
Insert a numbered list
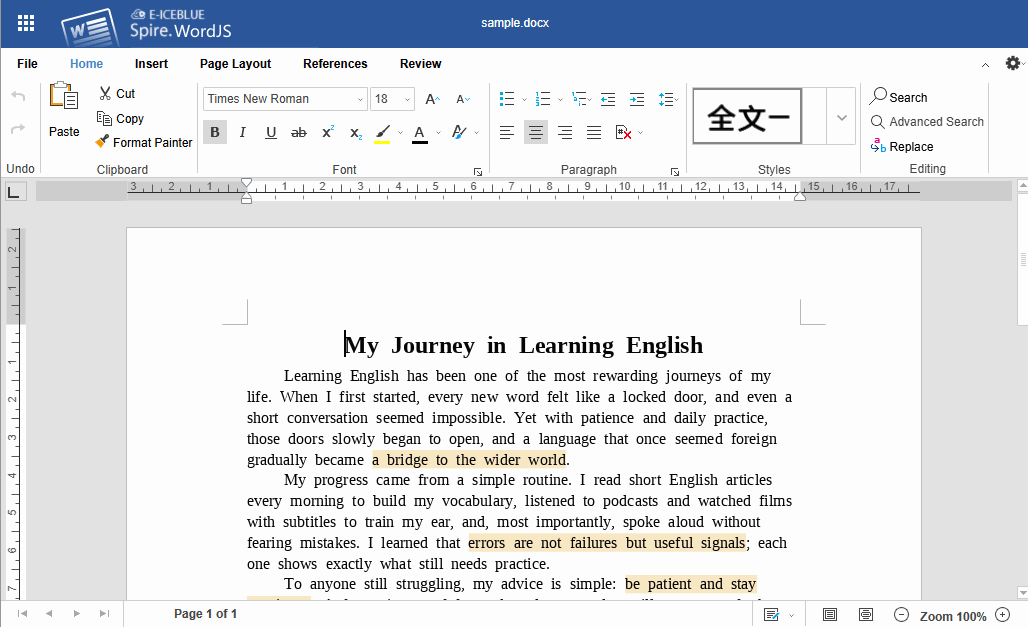pos(543,99)
